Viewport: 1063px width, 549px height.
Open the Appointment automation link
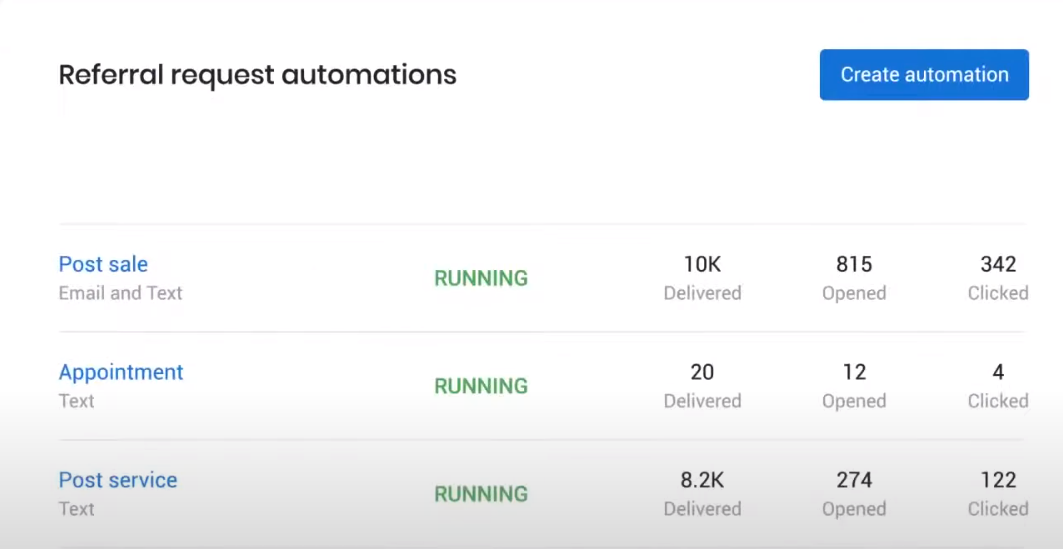click(x=121, y=372)
